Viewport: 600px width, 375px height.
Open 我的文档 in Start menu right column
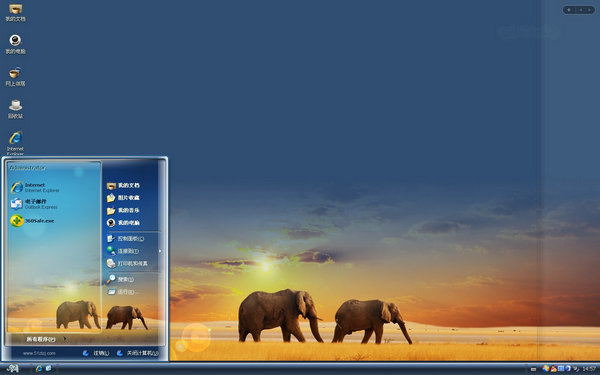click(x=123, y=186)
